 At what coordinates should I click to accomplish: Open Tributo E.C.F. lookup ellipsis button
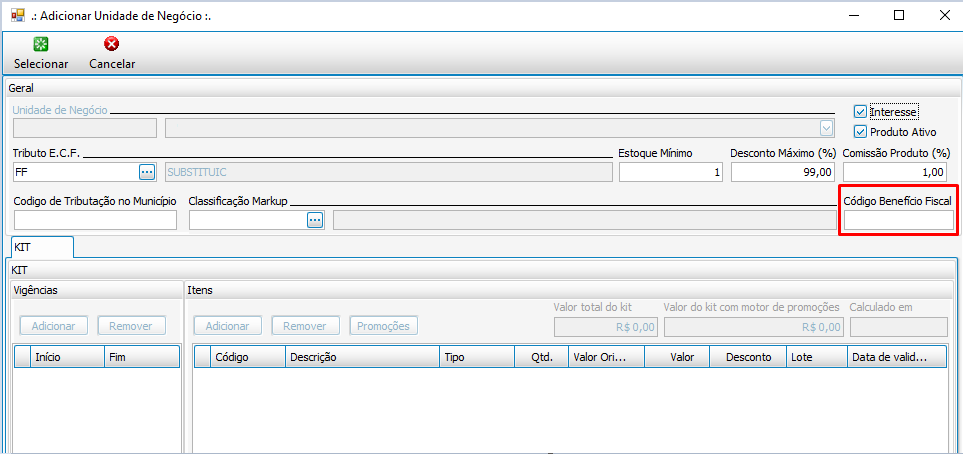146,172
